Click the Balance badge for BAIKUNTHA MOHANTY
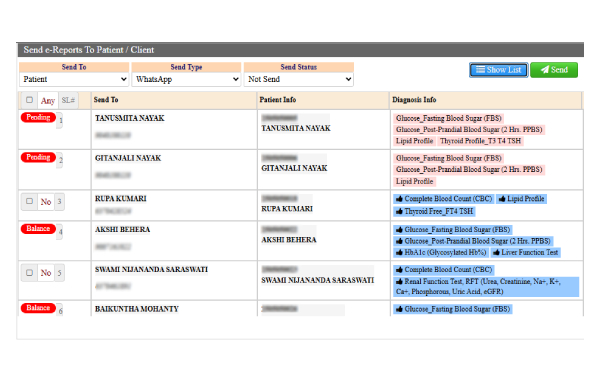The image size is (600, 381). coord(38,308)
